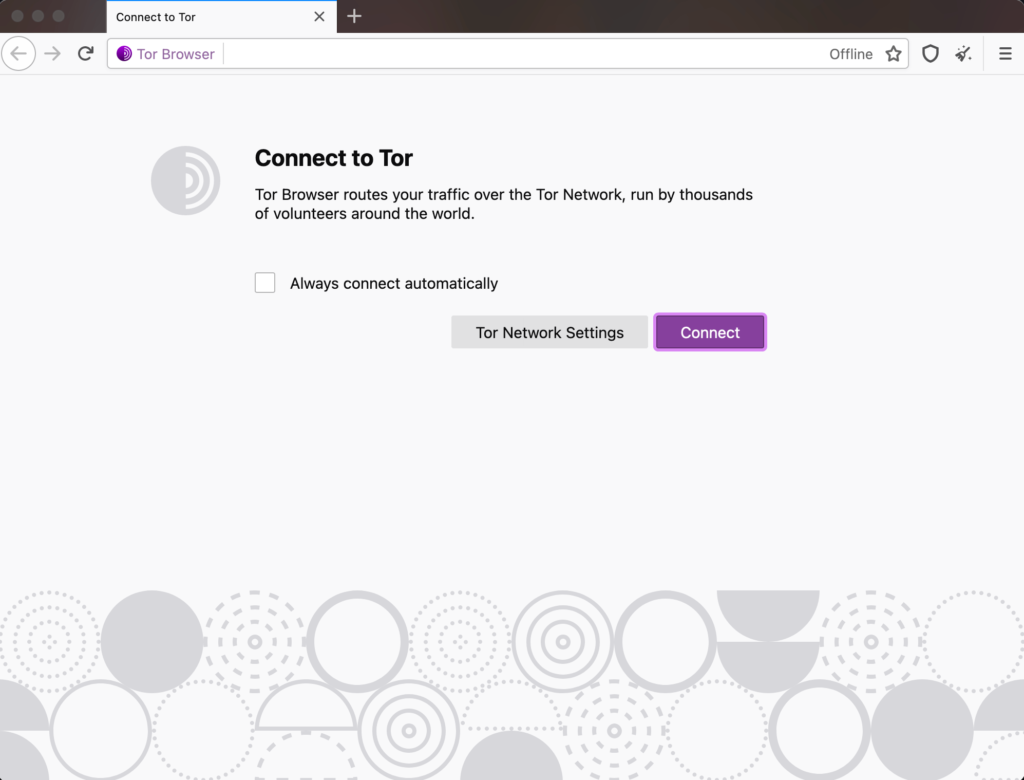Enable Always connect automatically checkbox
This screenshot has height=780, width=1024.
pos(265,283)
